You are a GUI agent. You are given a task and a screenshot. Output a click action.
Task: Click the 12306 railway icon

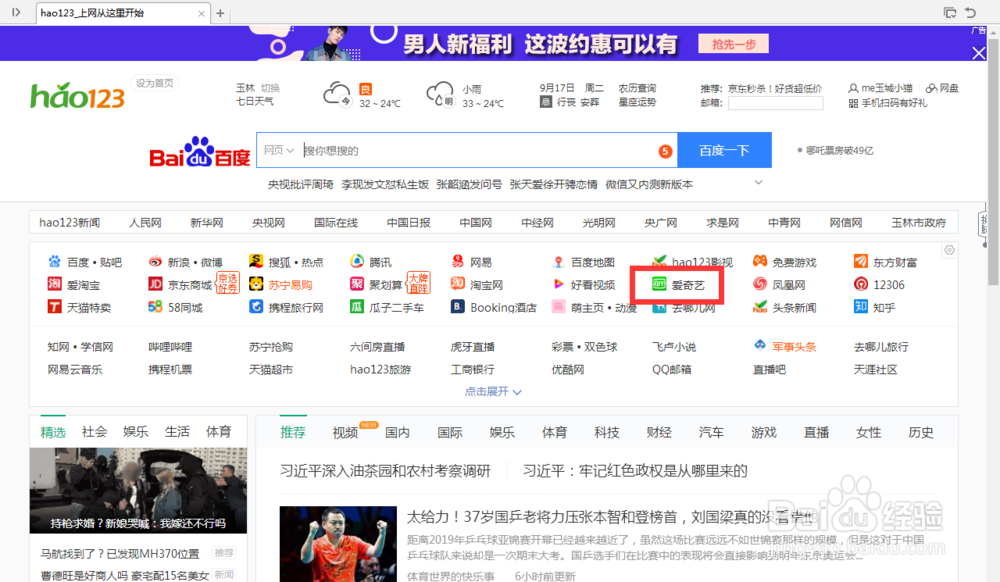(860, 284)
